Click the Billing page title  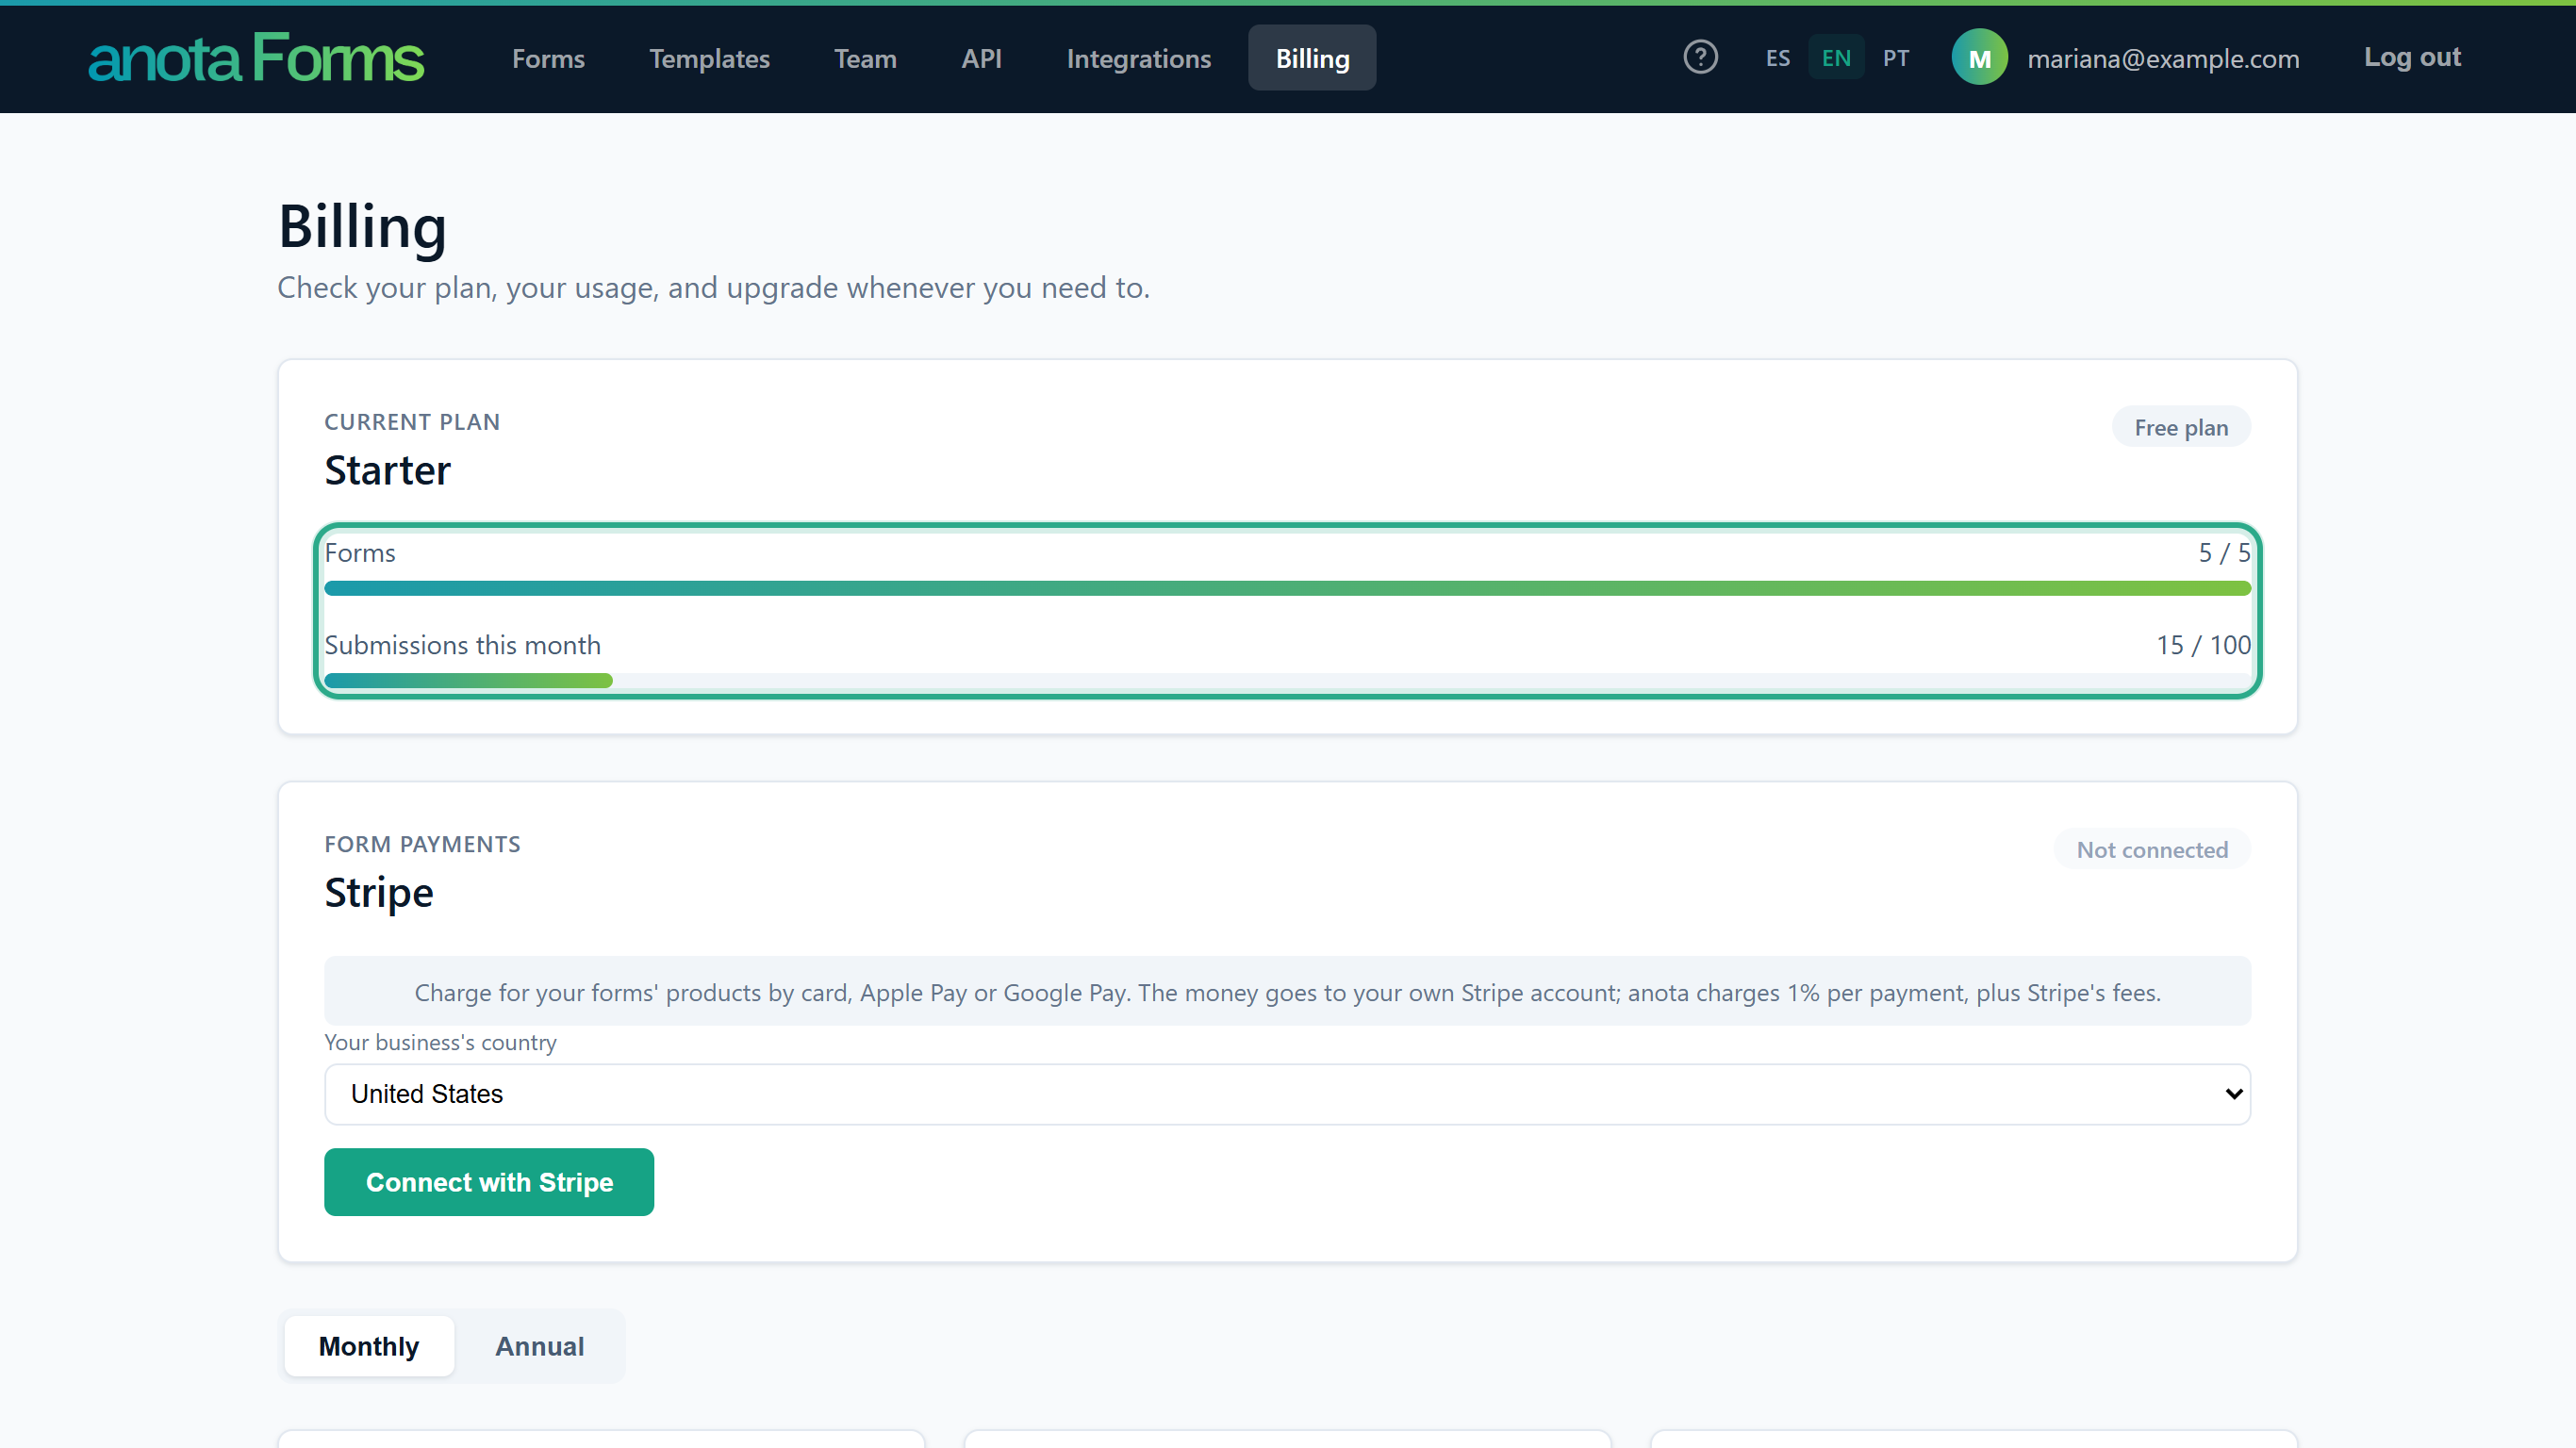[x=362, y=227]
